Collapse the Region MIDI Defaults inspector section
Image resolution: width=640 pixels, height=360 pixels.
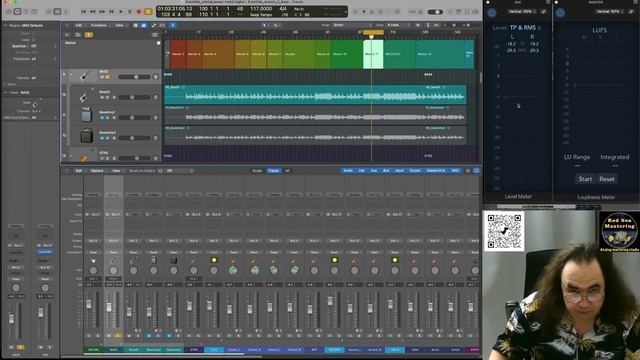6,25
